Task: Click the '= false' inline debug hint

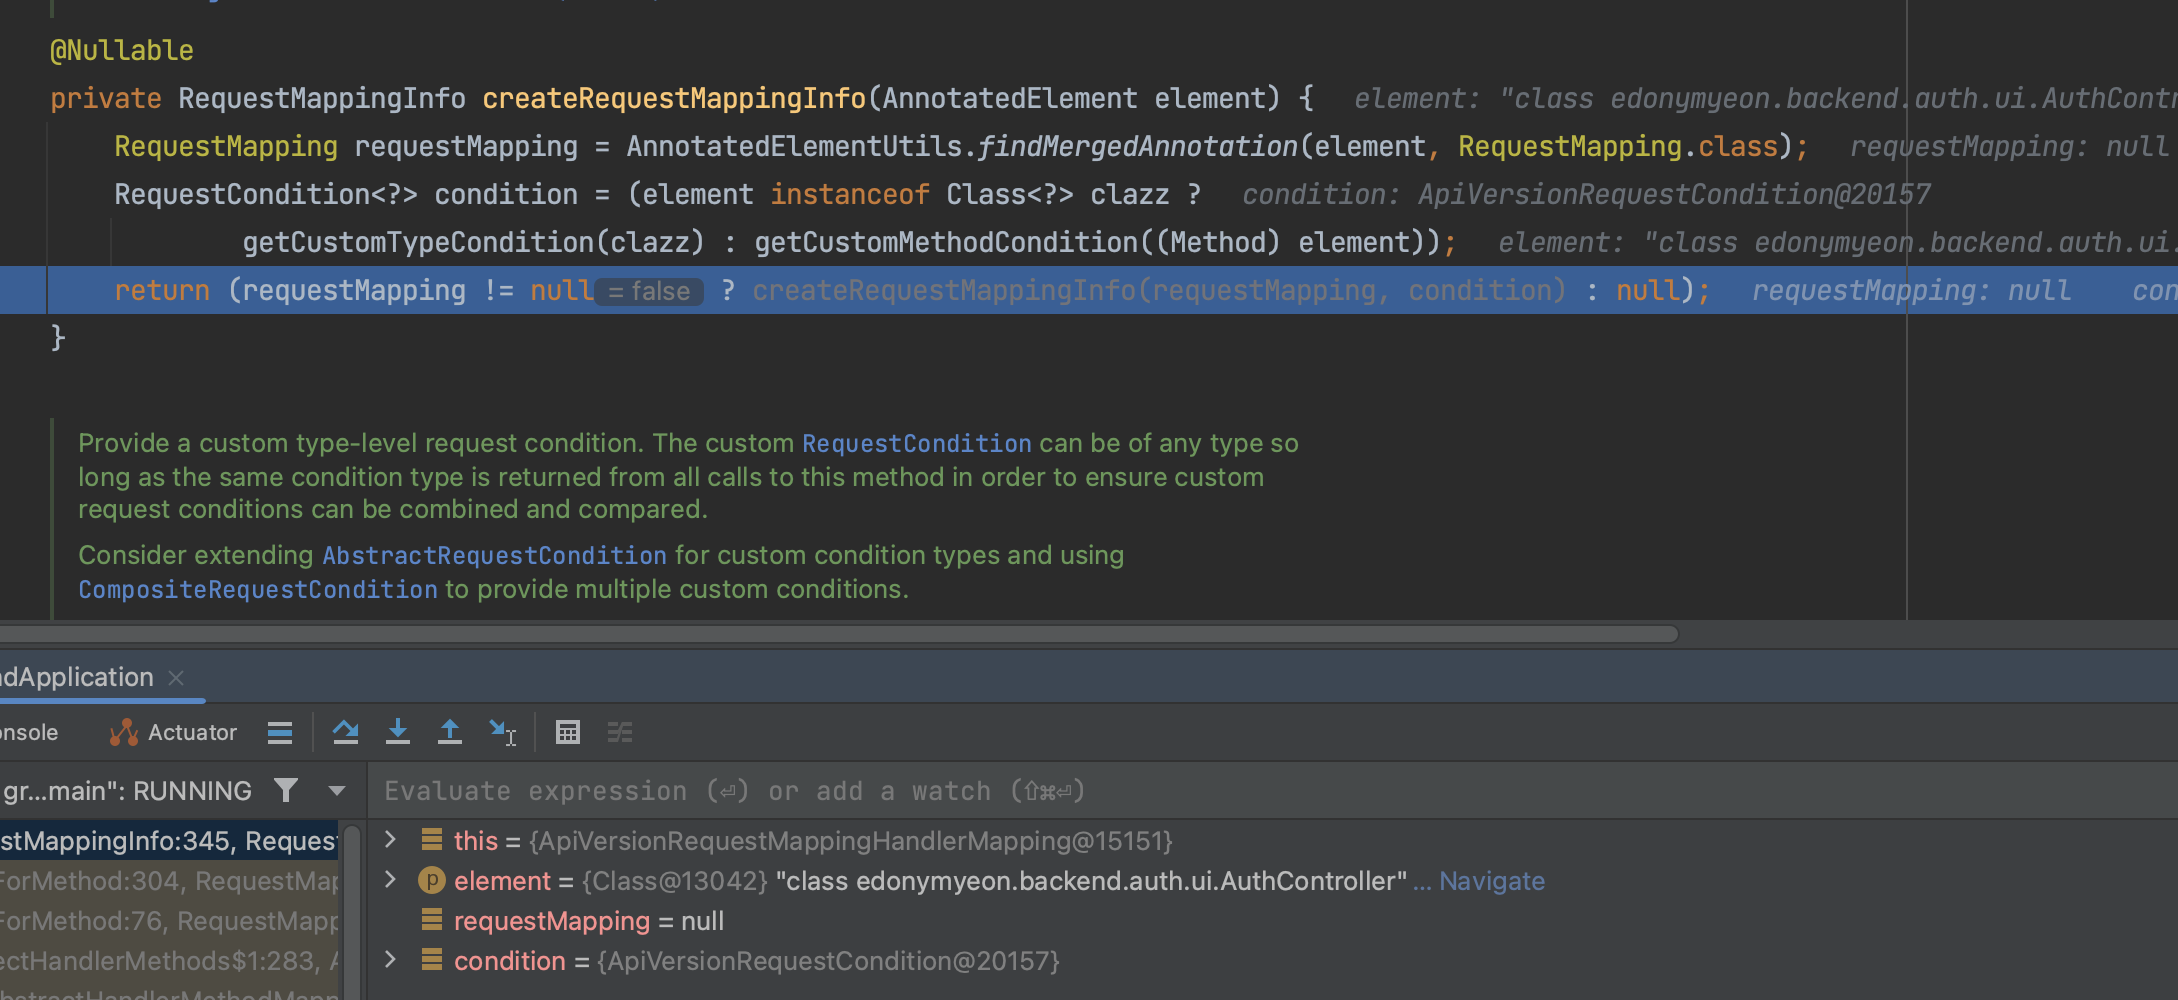Action: point(650,291)
